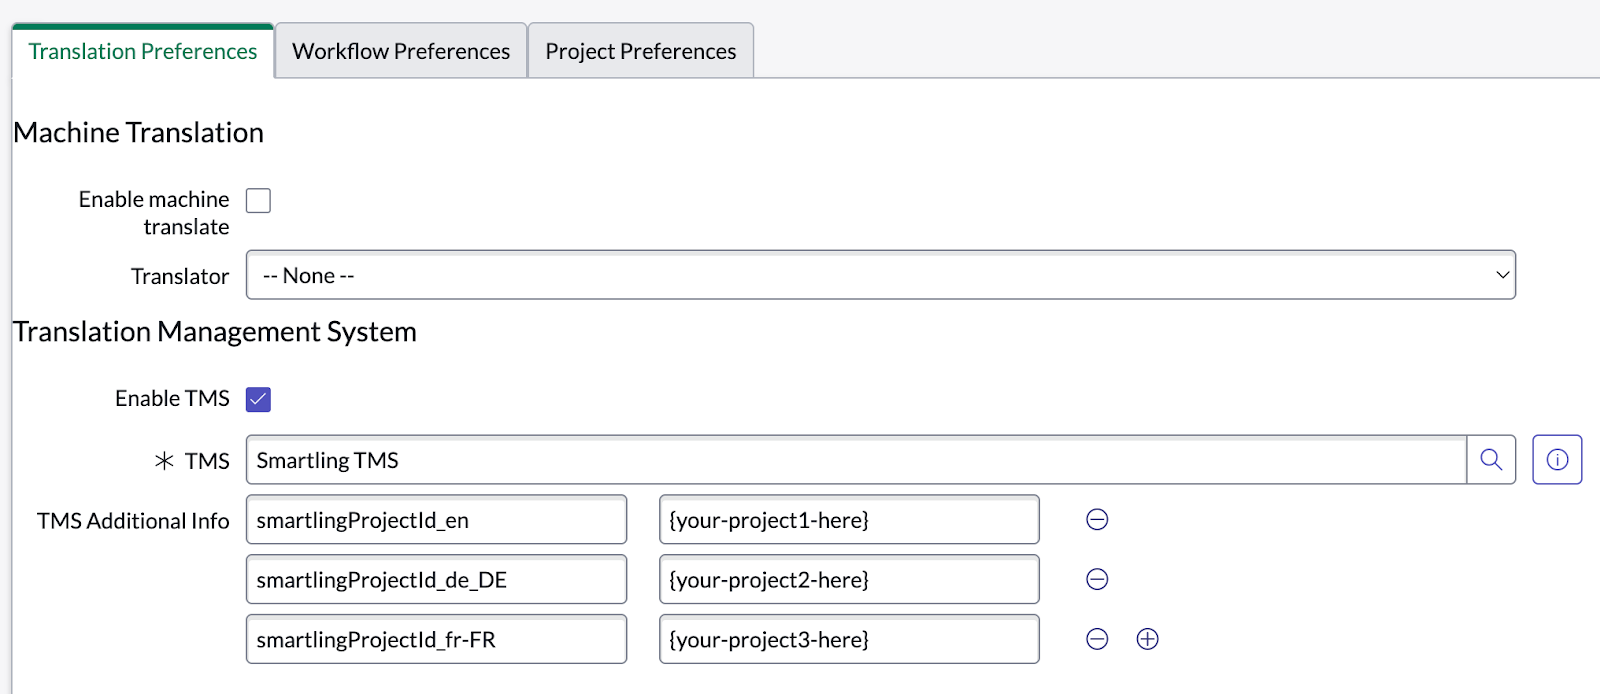Focus the {your-project3-here} value field
The width and height of the screenshot is (1600, 694).
849,640
